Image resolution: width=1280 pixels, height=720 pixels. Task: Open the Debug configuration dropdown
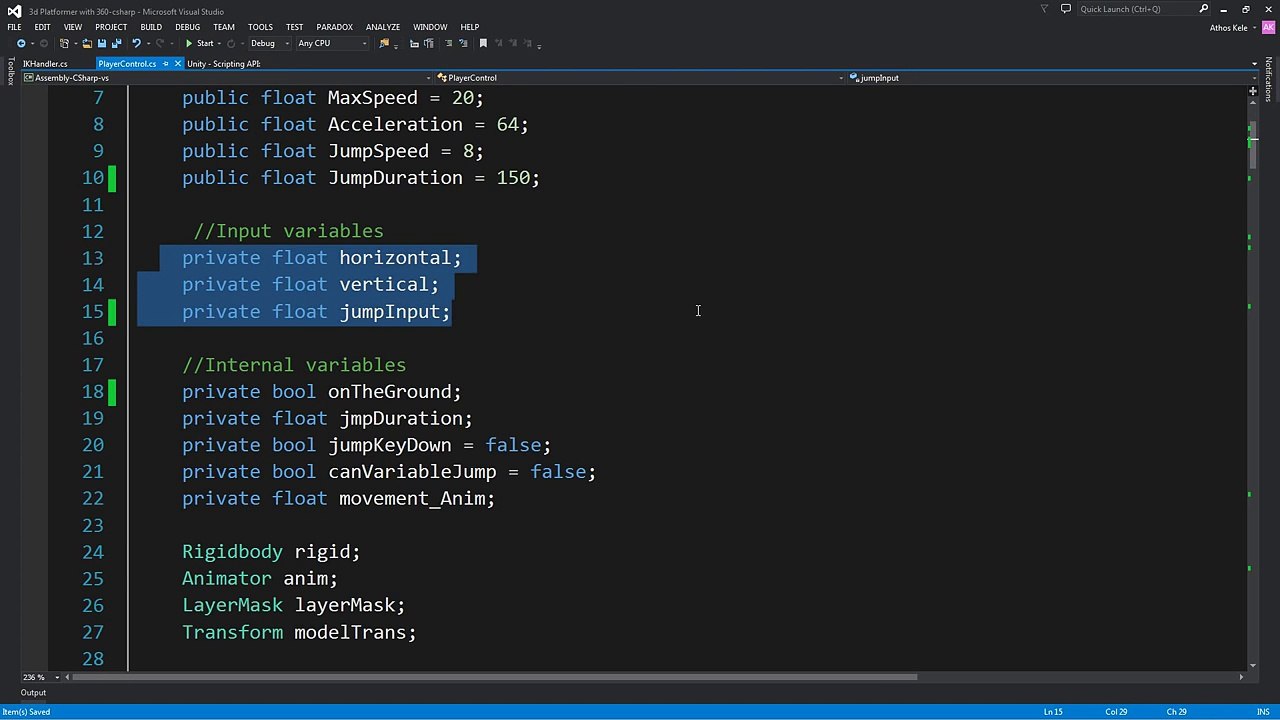point(268,44)
